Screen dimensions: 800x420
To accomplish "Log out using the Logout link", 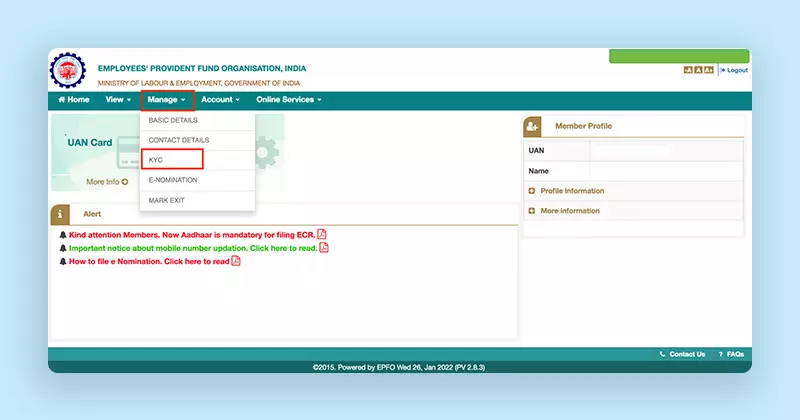I will click(735, 70).
